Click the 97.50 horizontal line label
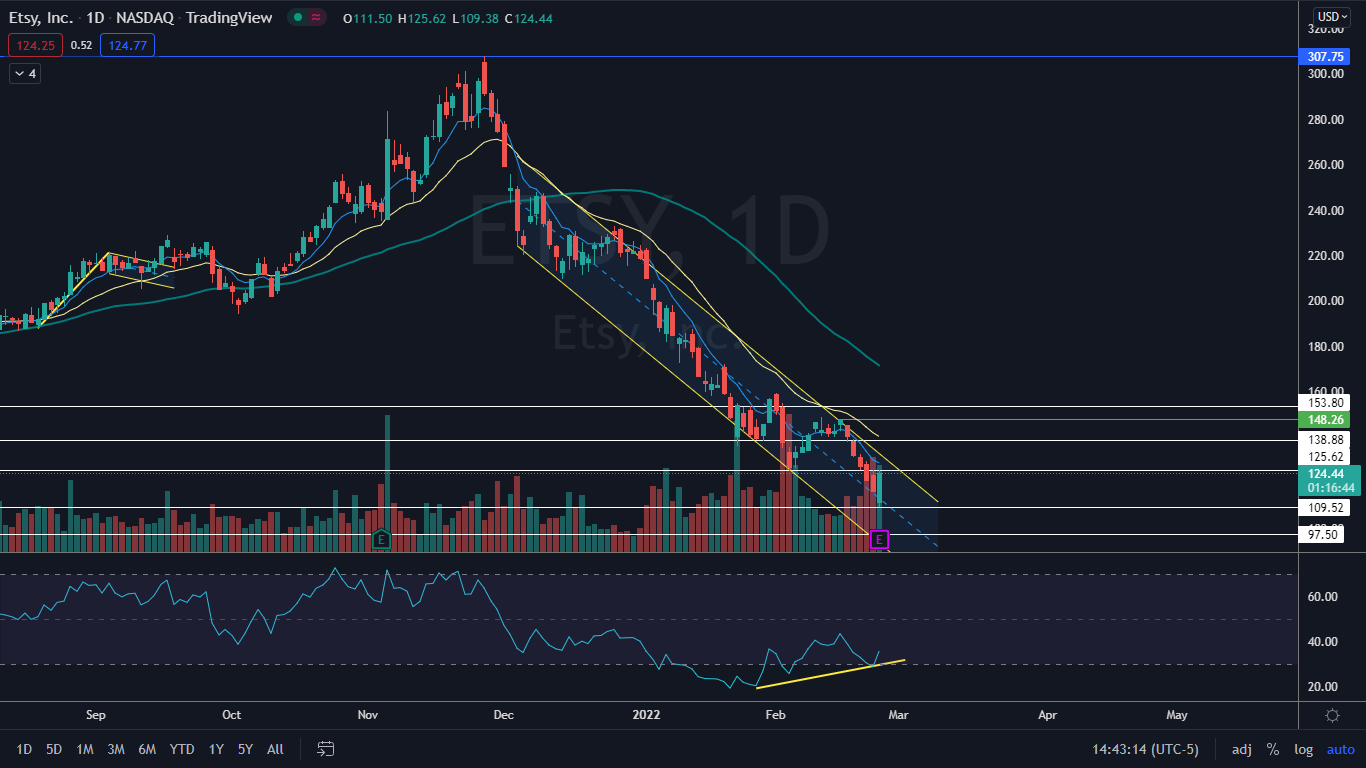The image size is (1366, 768). click(1320, 535)
